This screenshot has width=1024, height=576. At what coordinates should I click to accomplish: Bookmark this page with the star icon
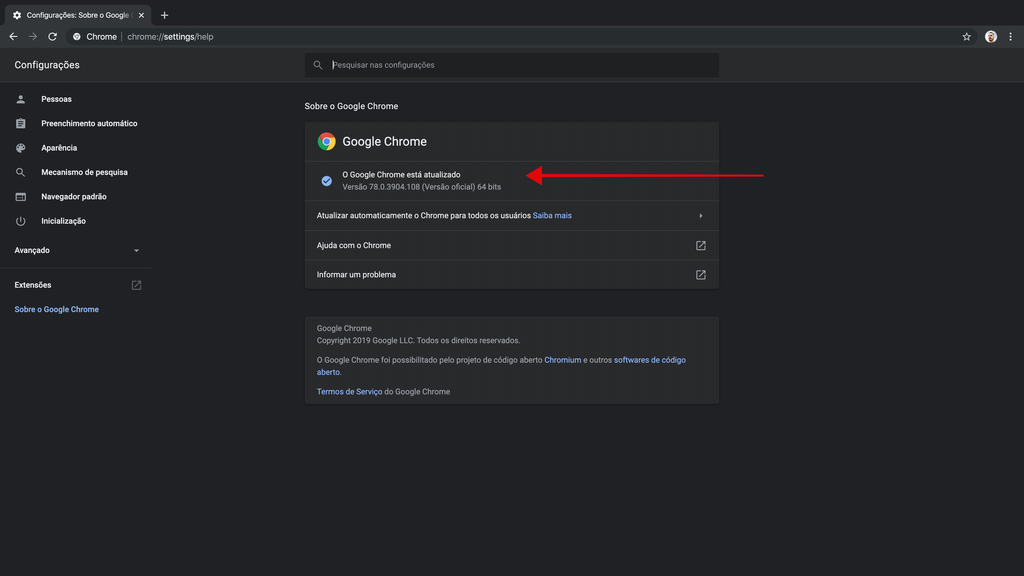[x=967, y=37]
